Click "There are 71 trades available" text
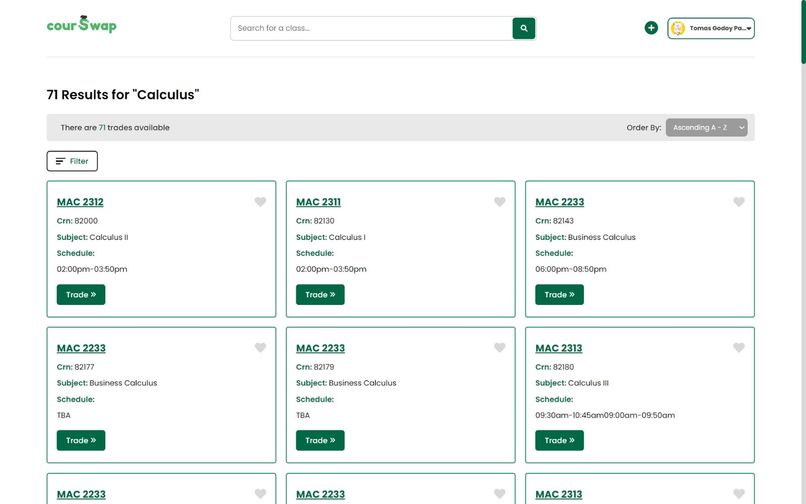Viewport: 806px width, 504px height. point(115,128)
